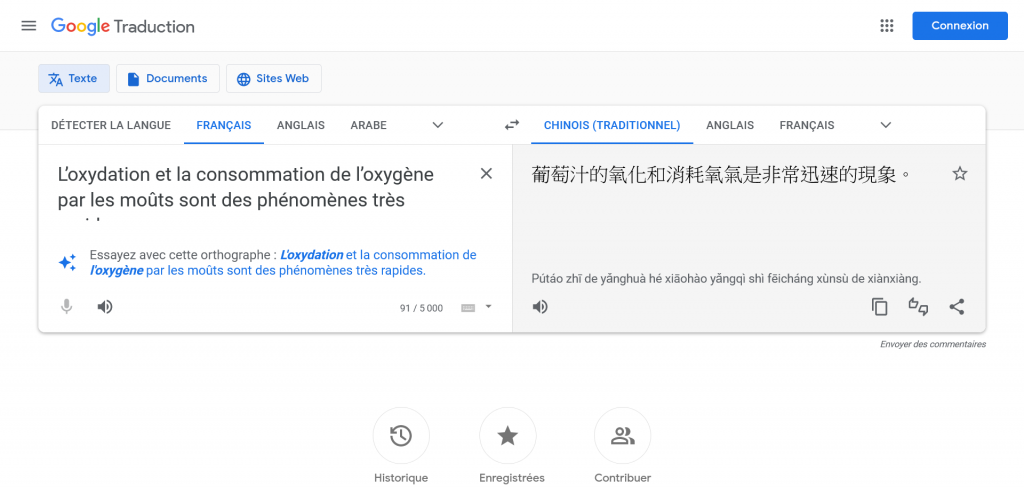Expand the target language list chevron
1024x487 pixels.
click(x=886, y=125)
